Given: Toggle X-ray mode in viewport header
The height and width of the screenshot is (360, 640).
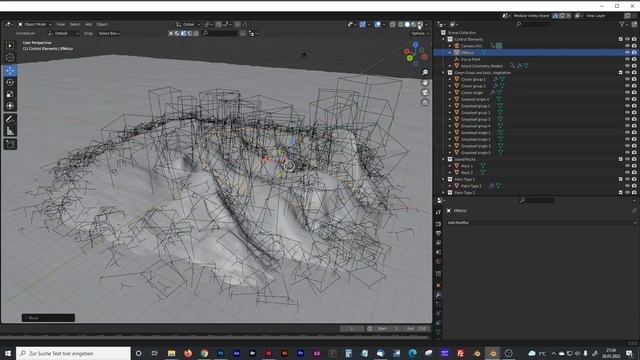Looking at the screenshot, I should 392,24.
